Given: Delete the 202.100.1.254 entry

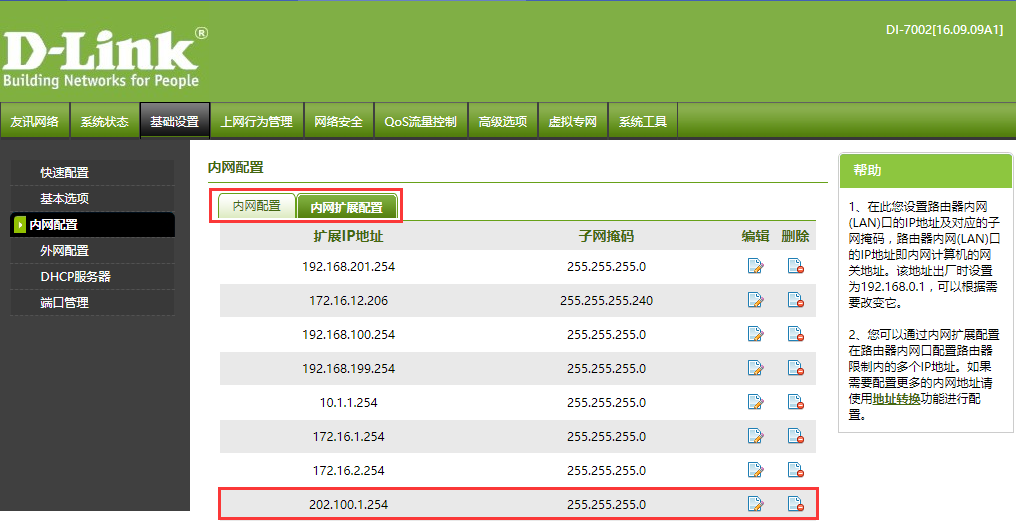Looking at the screenshot, I should (796, 504).
